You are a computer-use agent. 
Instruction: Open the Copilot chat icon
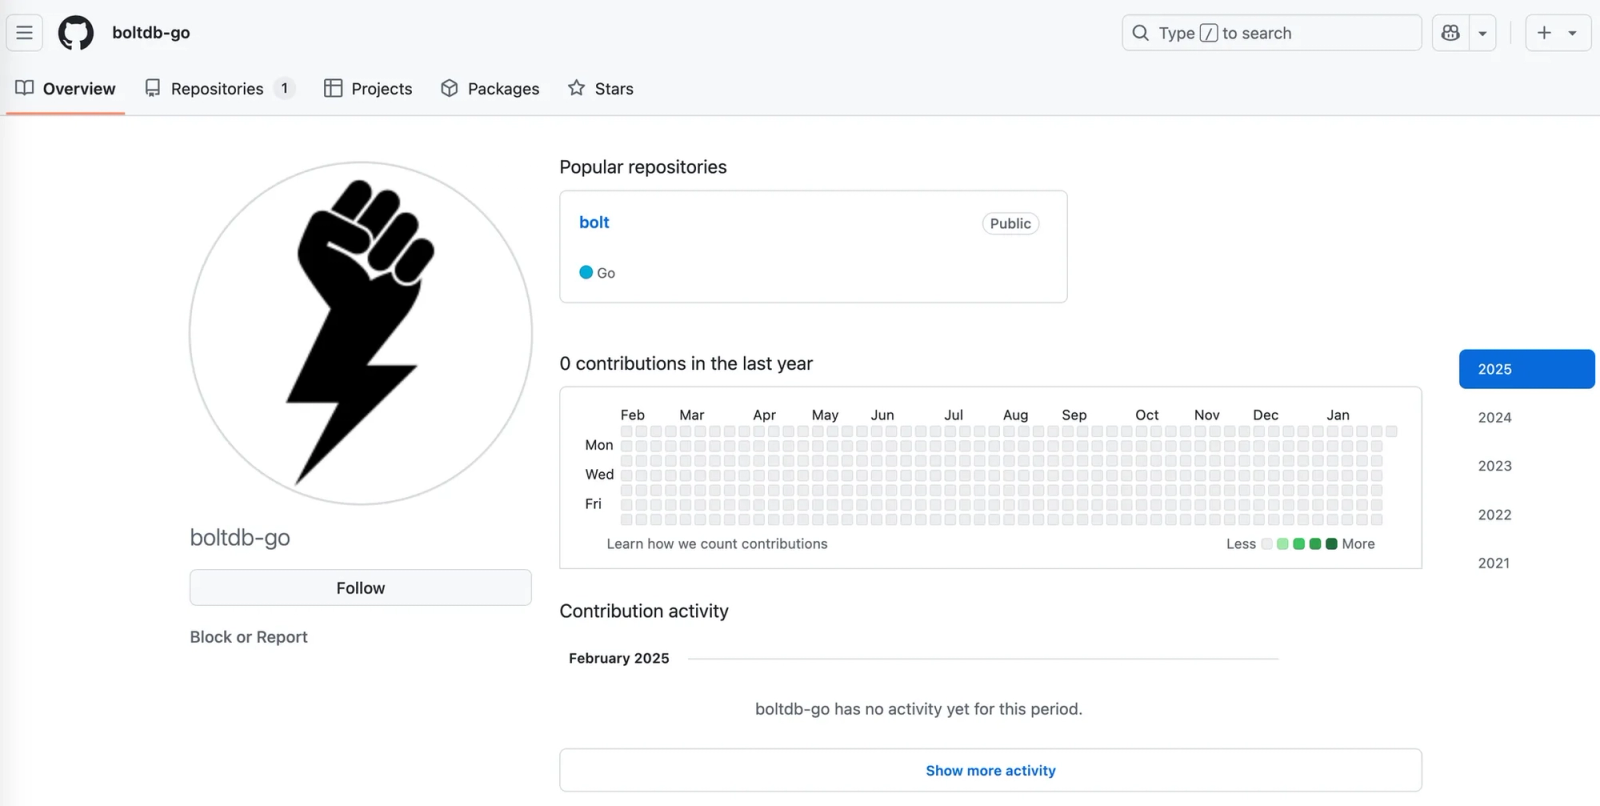click(1450, 33)
